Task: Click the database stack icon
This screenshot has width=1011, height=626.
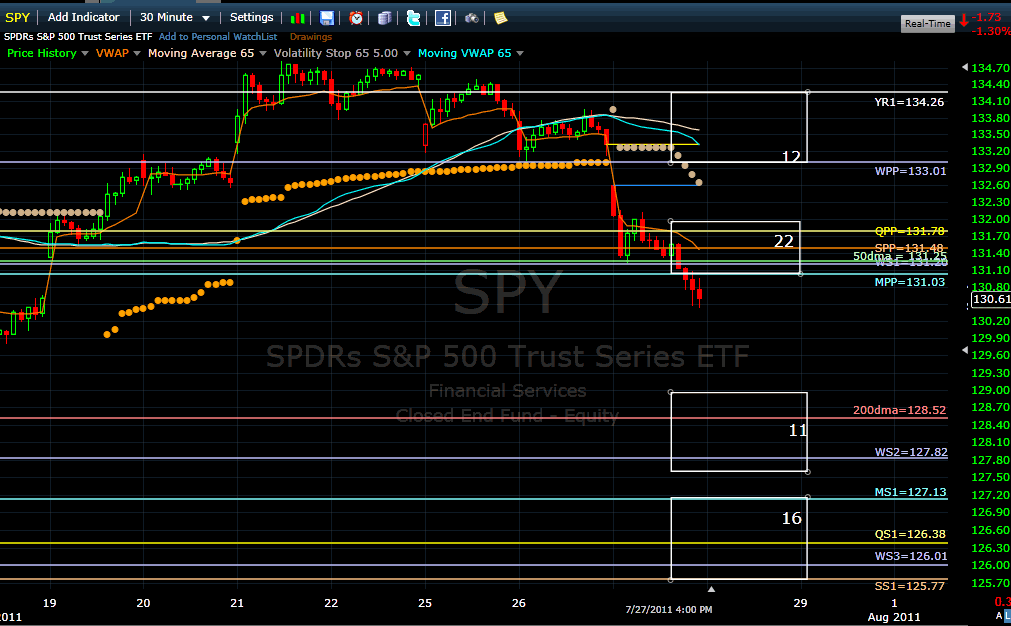Action: pos(384,18)
